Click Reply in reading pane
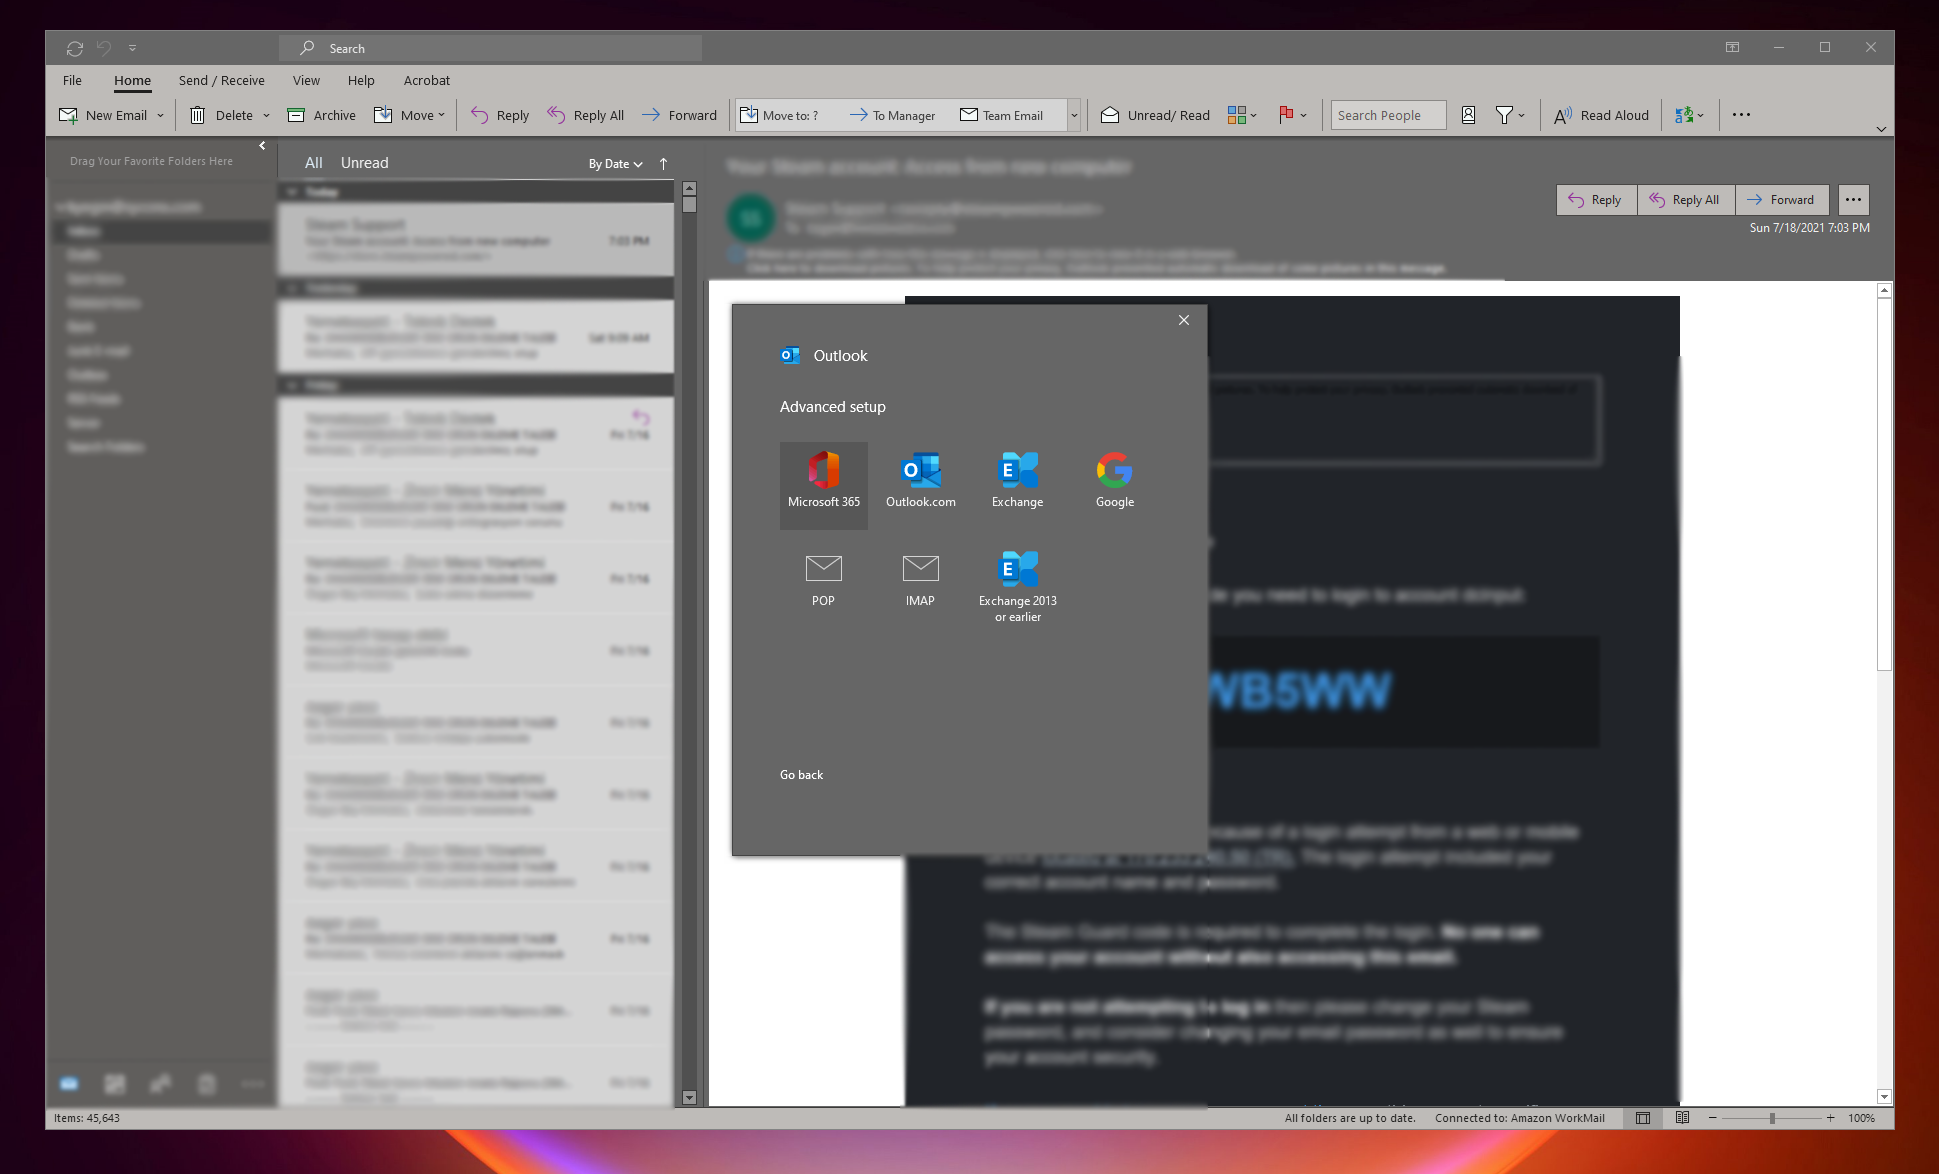This screenshot has width=1939, height=1174. click(x=1595, y=200)
